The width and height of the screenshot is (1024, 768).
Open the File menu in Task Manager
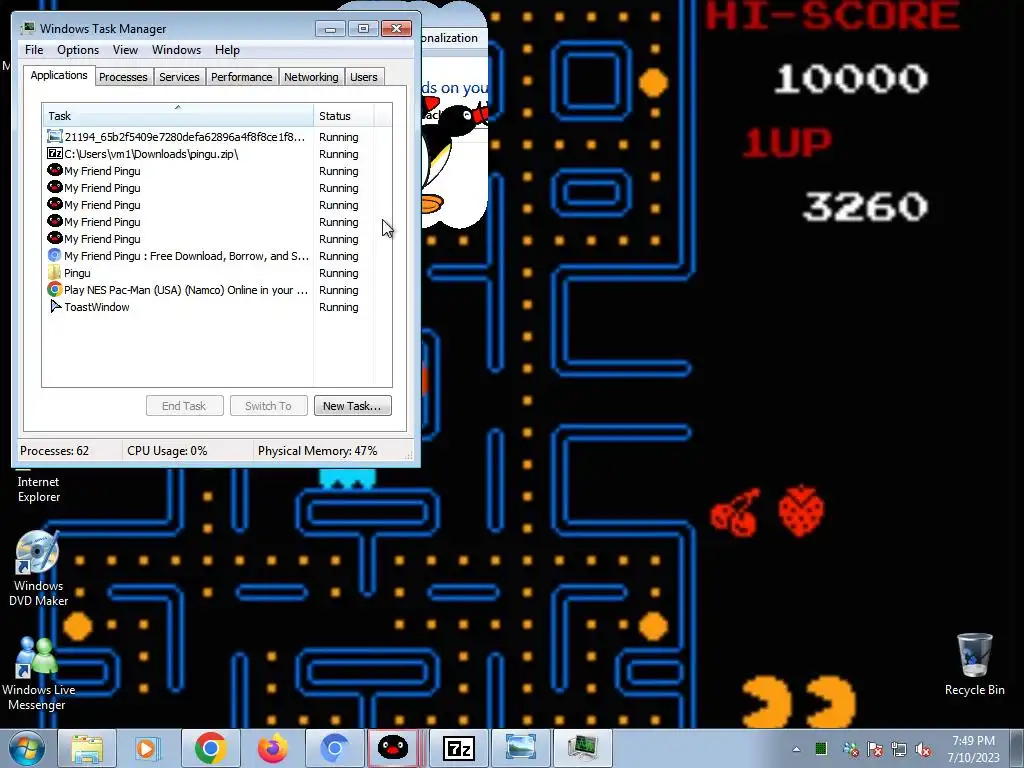(34, 50)
